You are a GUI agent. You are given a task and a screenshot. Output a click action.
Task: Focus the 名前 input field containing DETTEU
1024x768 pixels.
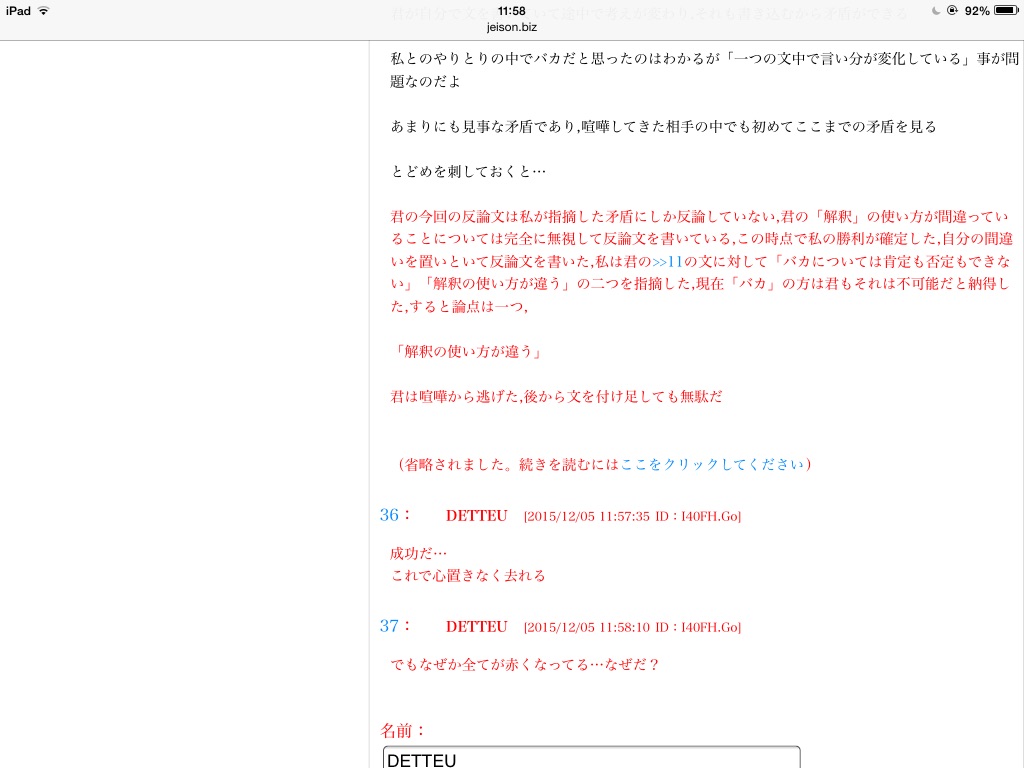[591, 759]
